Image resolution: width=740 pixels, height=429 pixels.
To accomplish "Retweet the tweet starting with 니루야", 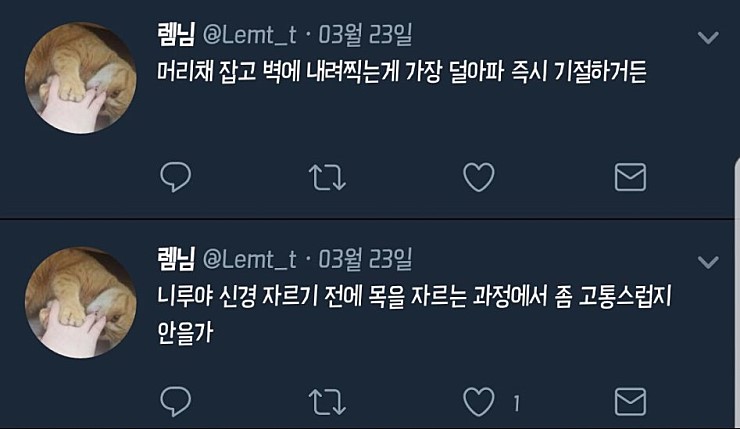I will pos(327,402).
